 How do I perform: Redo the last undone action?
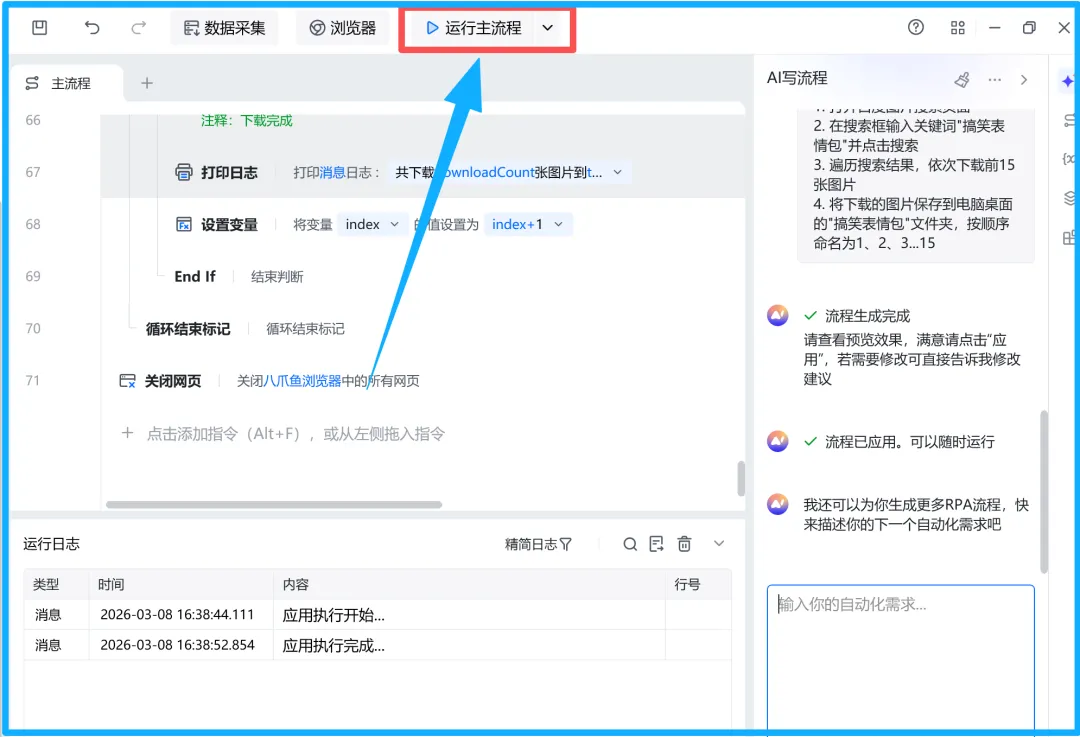[x=138, y=28]
